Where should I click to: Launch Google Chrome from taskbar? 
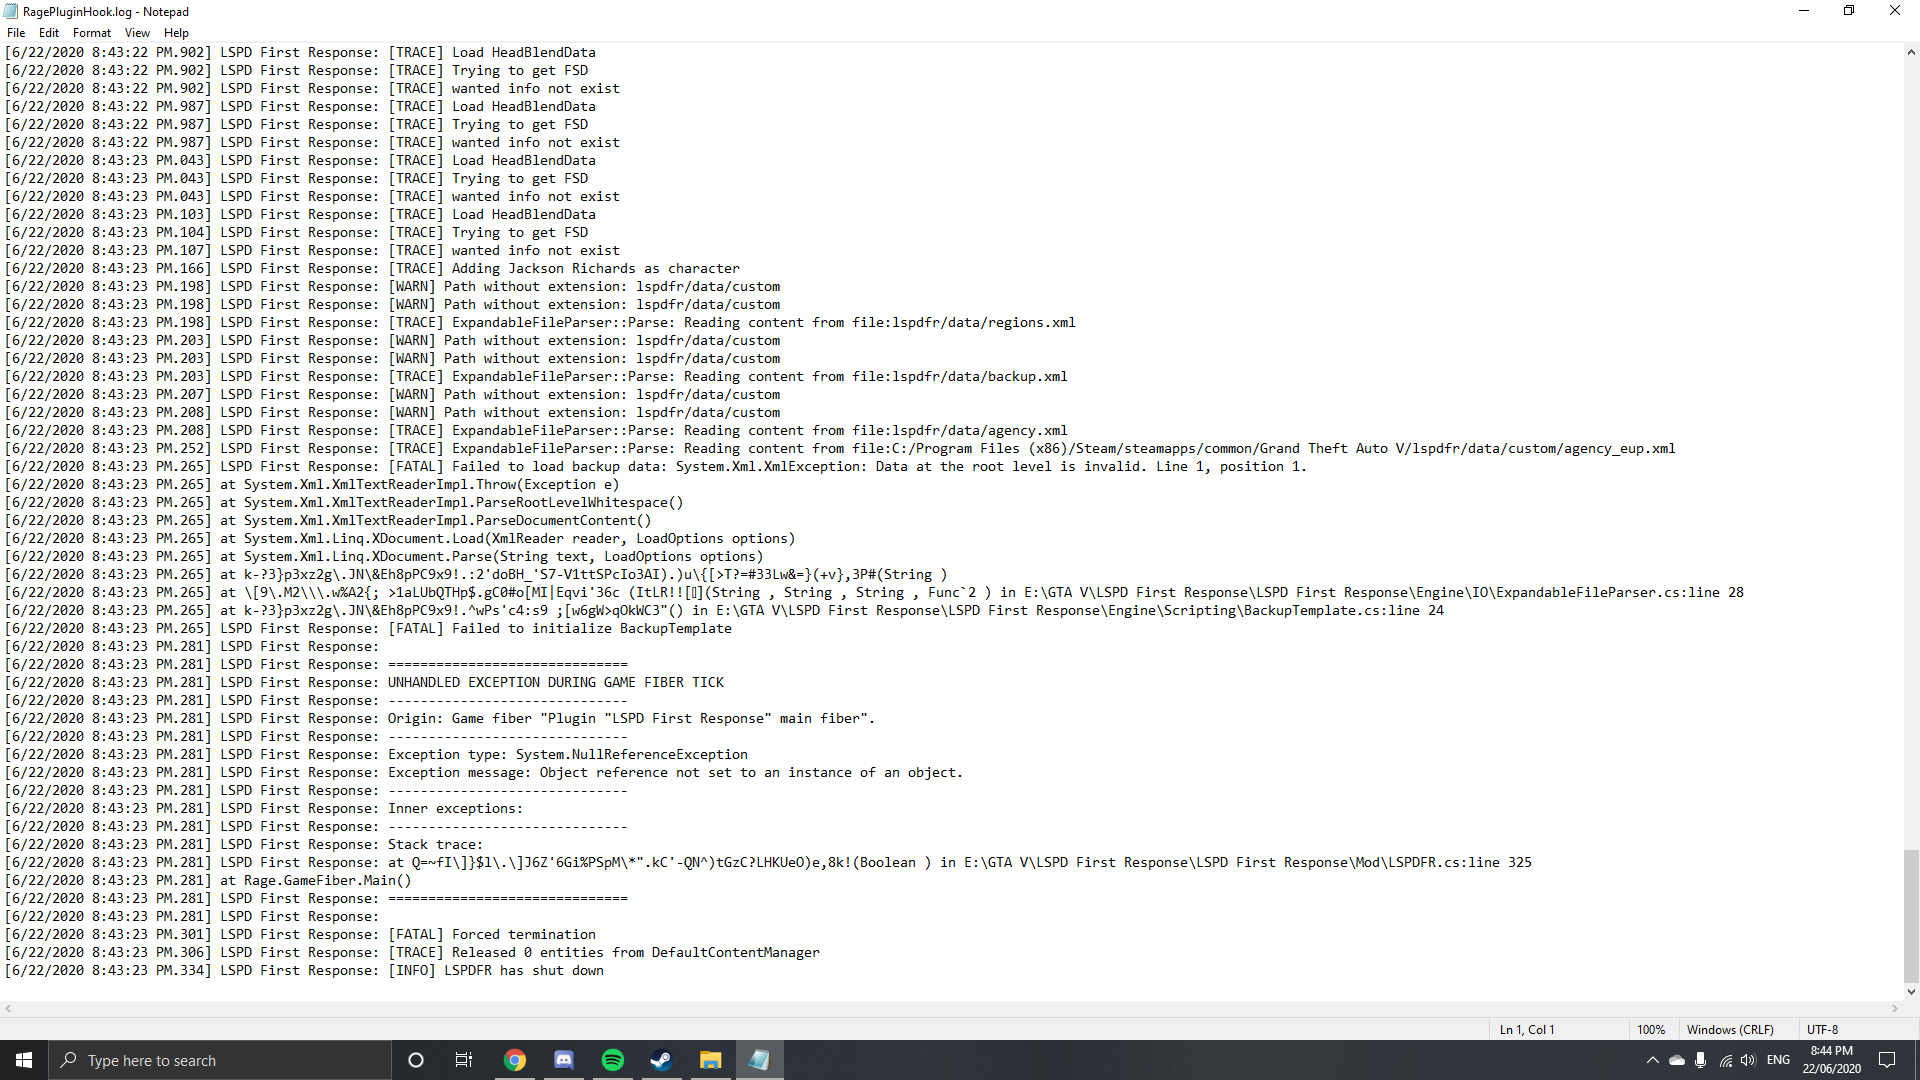pos(515,1060)
